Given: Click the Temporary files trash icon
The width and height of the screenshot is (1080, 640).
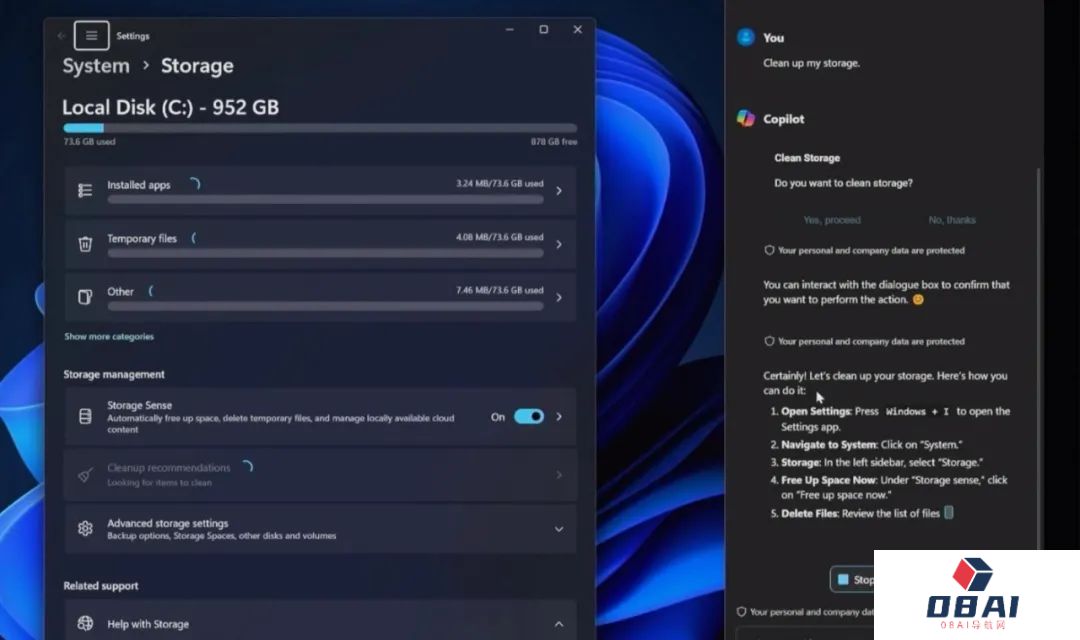Looking at the screenshot, I should [85, 244].
